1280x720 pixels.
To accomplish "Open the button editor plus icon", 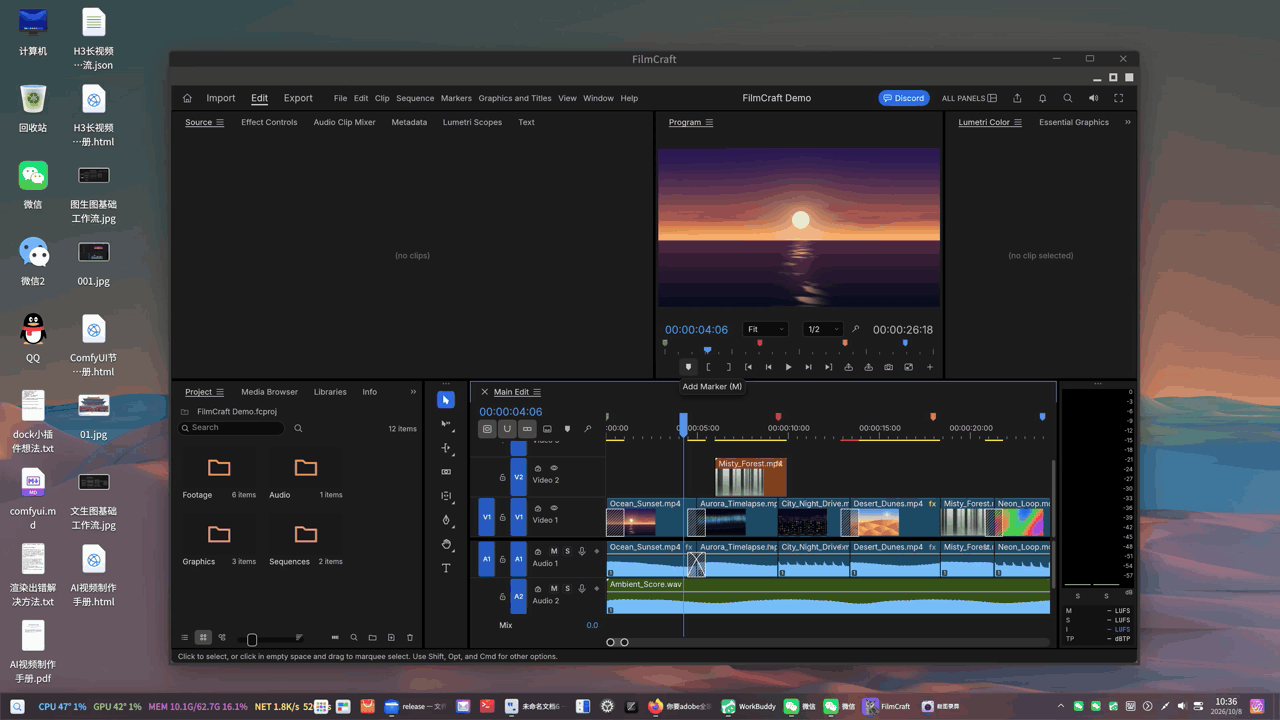I will pos(929,367).
